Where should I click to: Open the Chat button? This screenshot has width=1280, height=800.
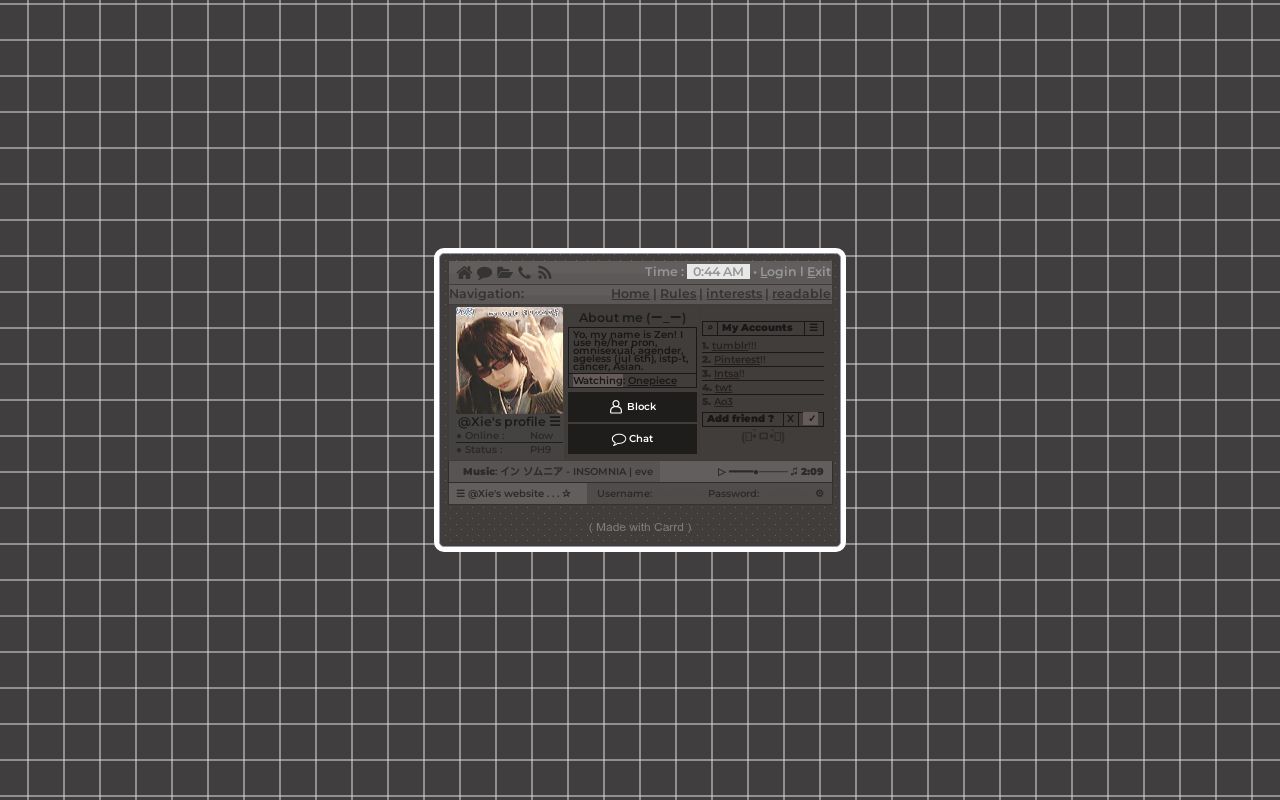click(632, 439)
